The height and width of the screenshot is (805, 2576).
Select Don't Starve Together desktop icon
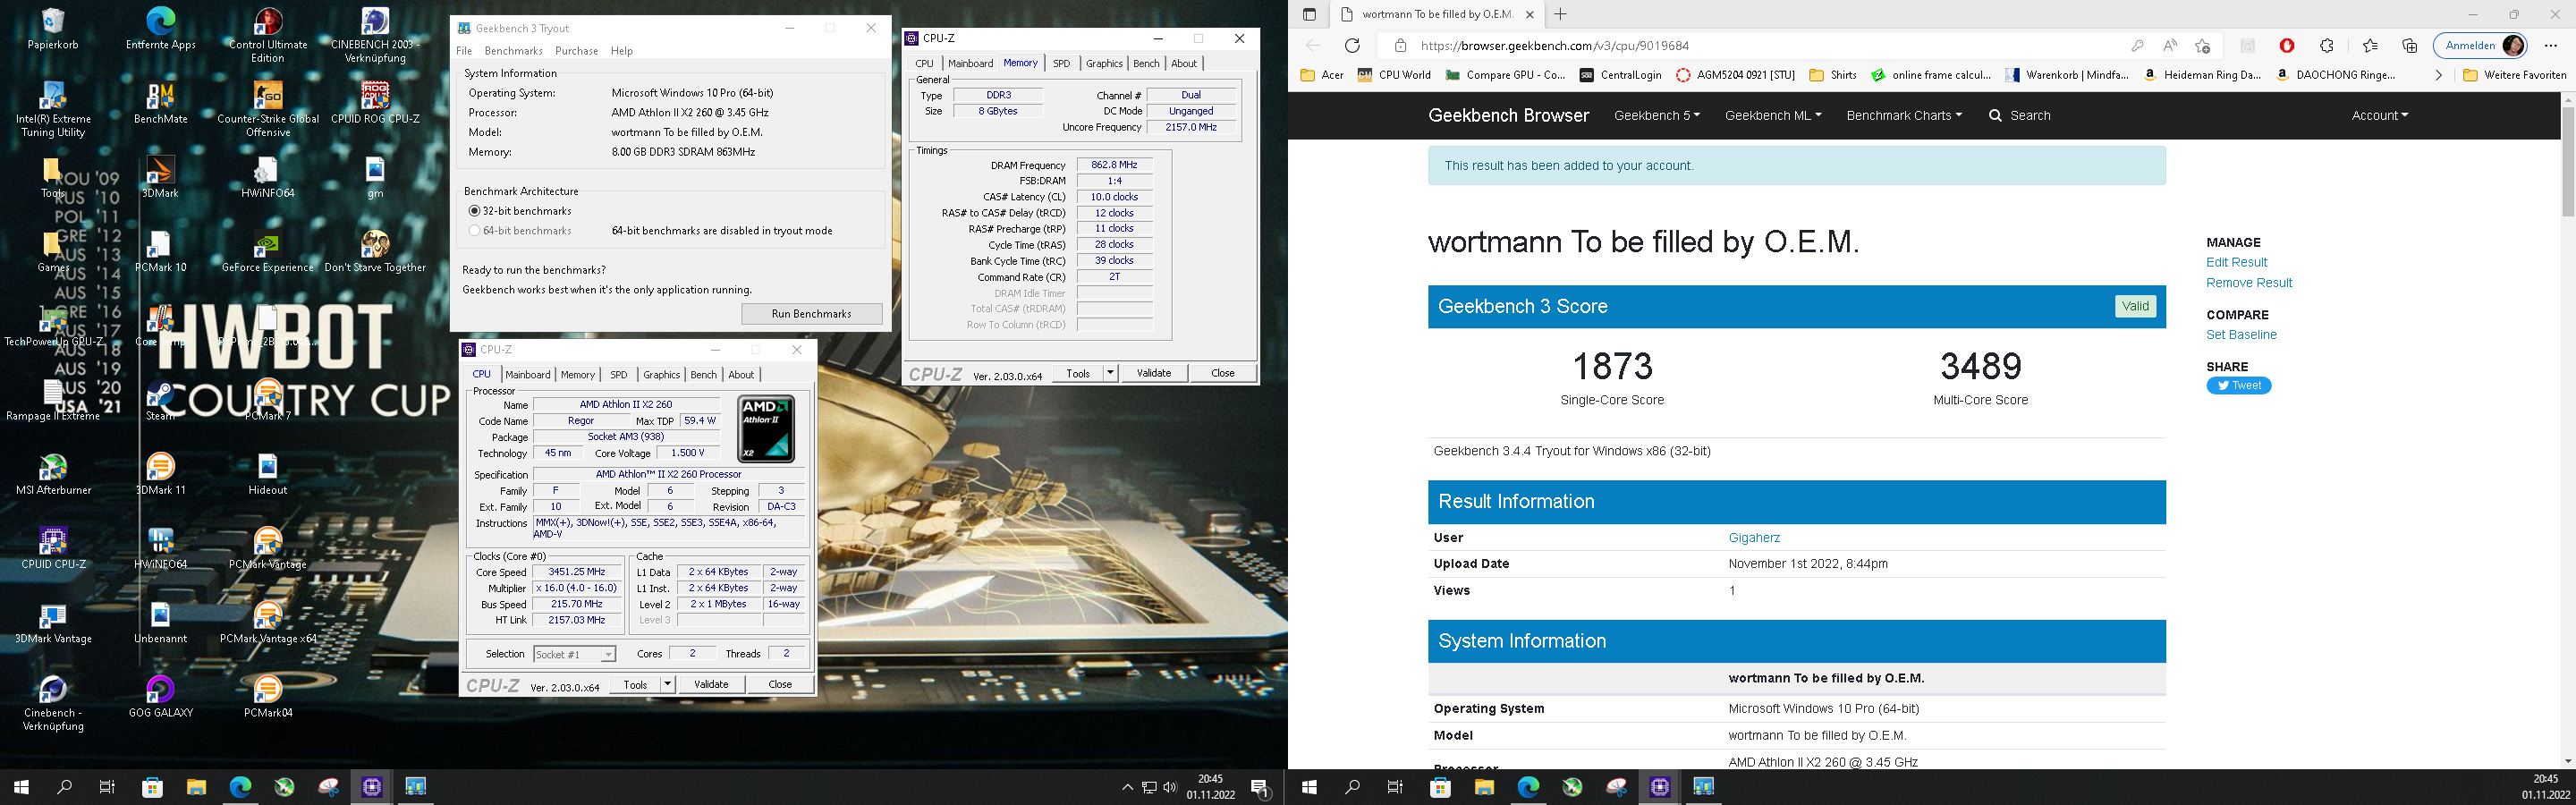[375, 252]
